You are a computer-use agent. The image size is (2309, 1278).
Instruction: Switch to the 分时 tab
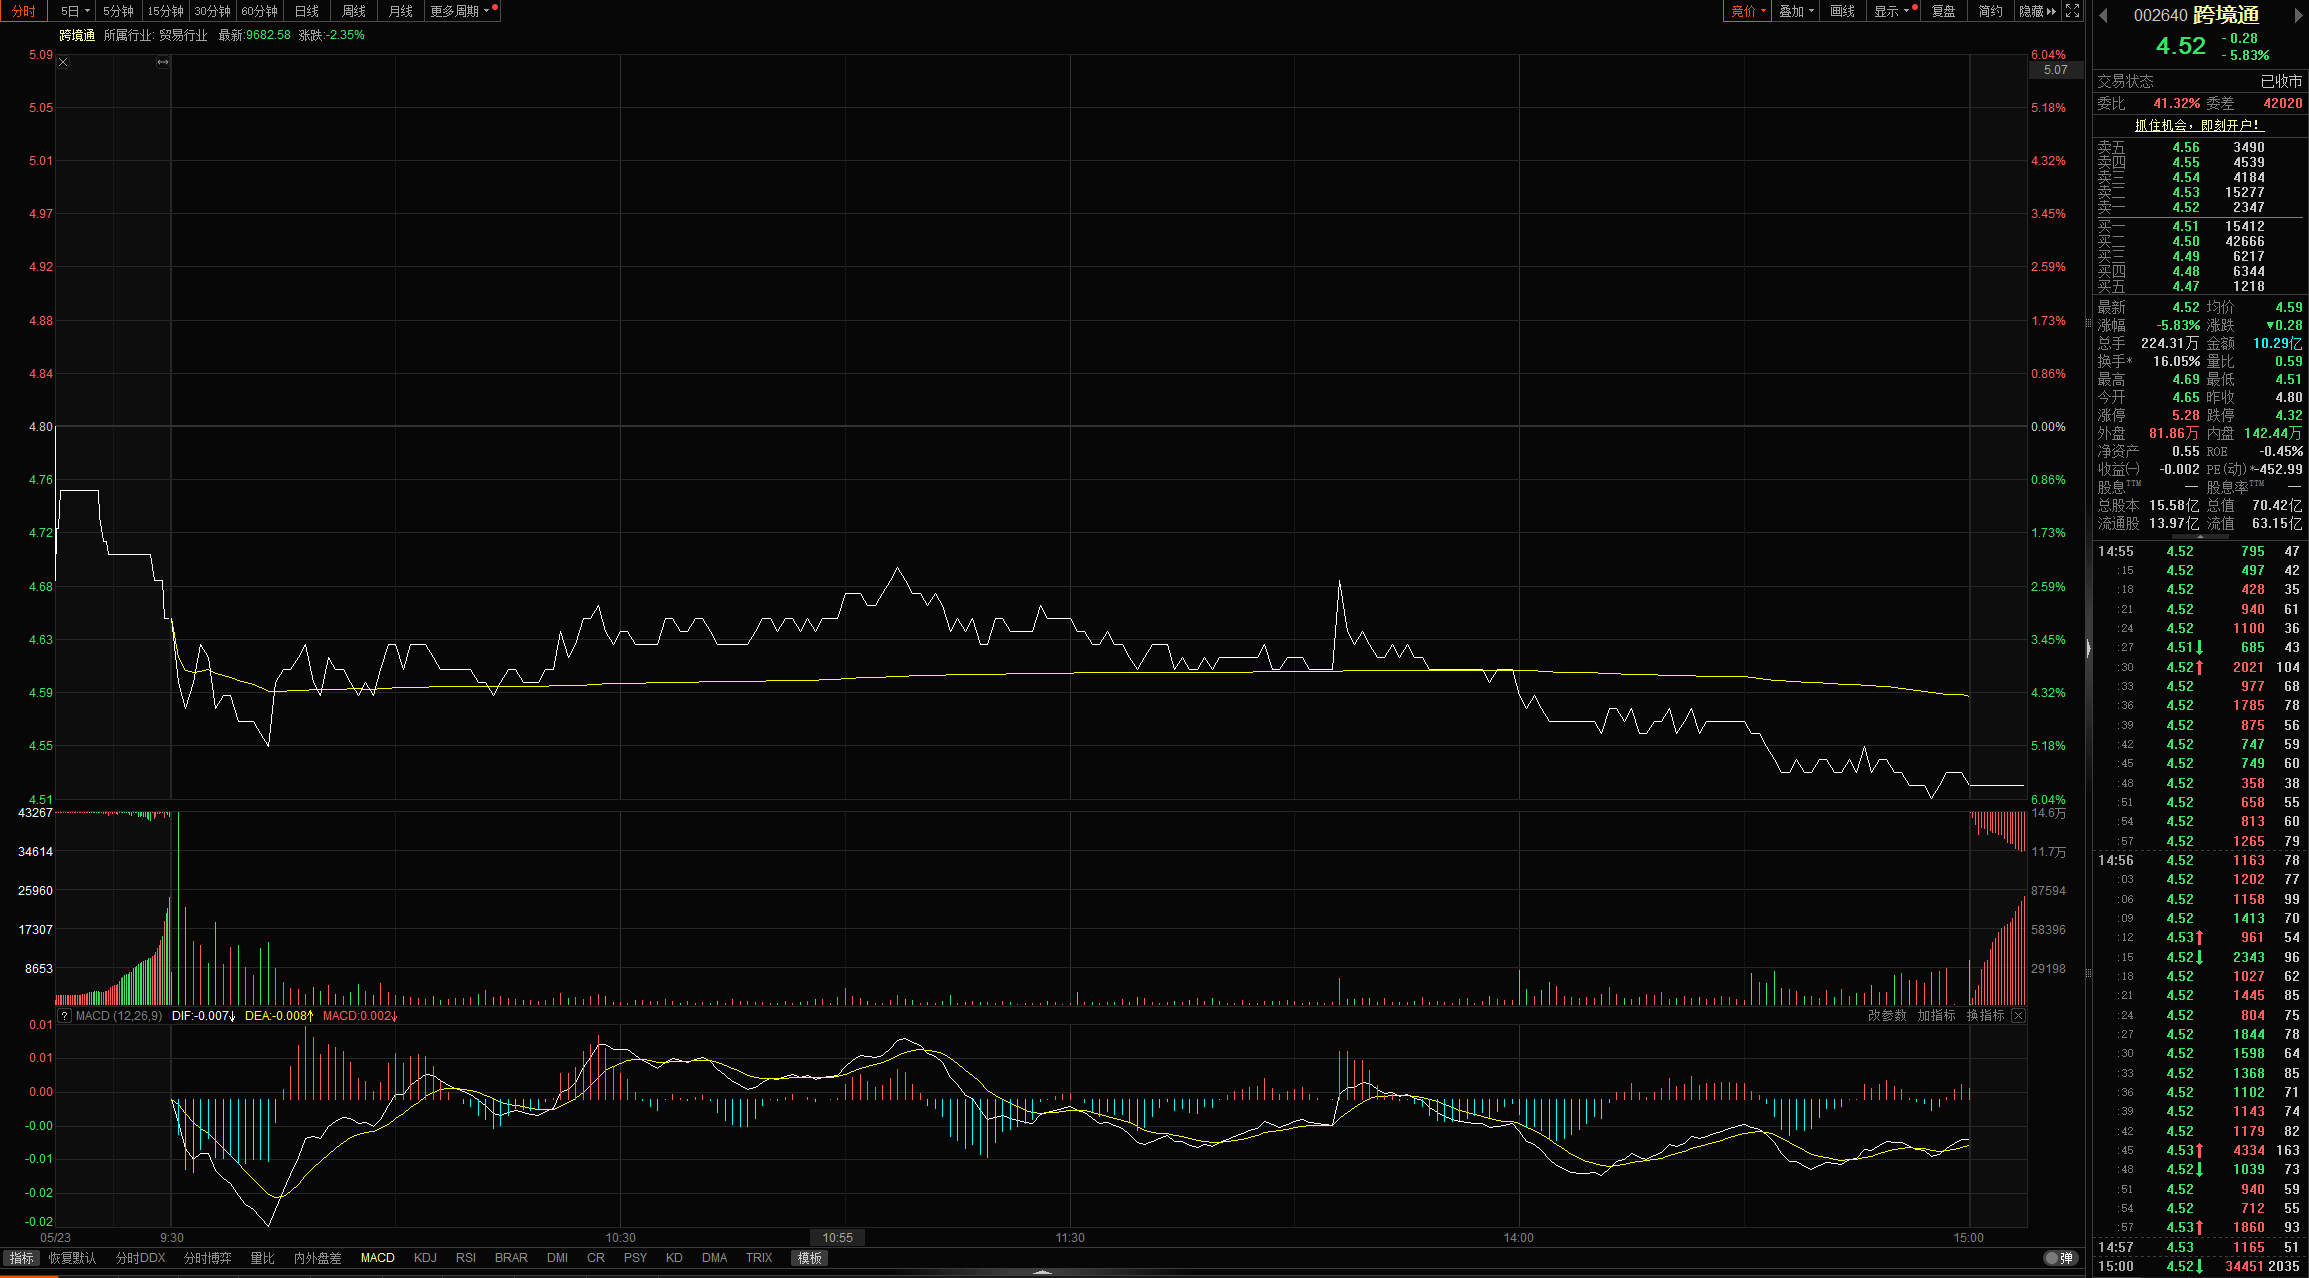(x=24, y=11)
